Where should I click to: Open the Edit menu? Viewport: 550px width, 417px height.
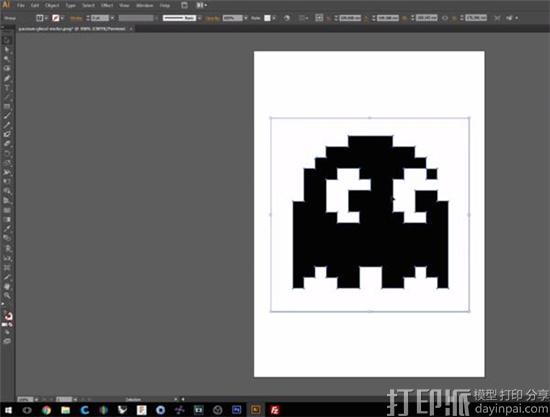[35, 6]
